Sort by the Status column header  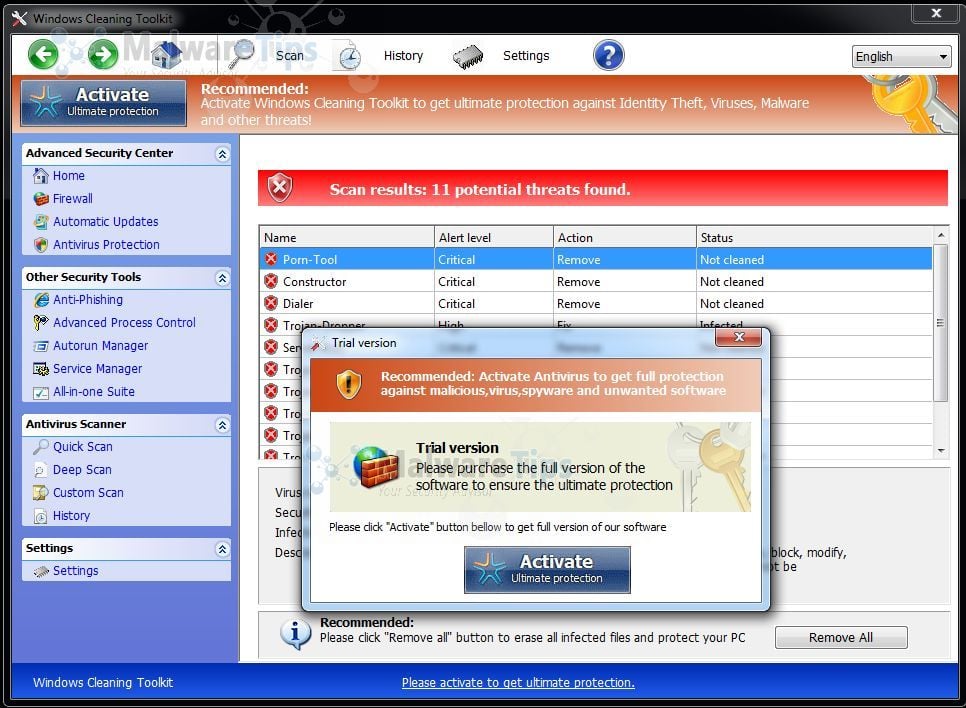click(x=814, y=237)
